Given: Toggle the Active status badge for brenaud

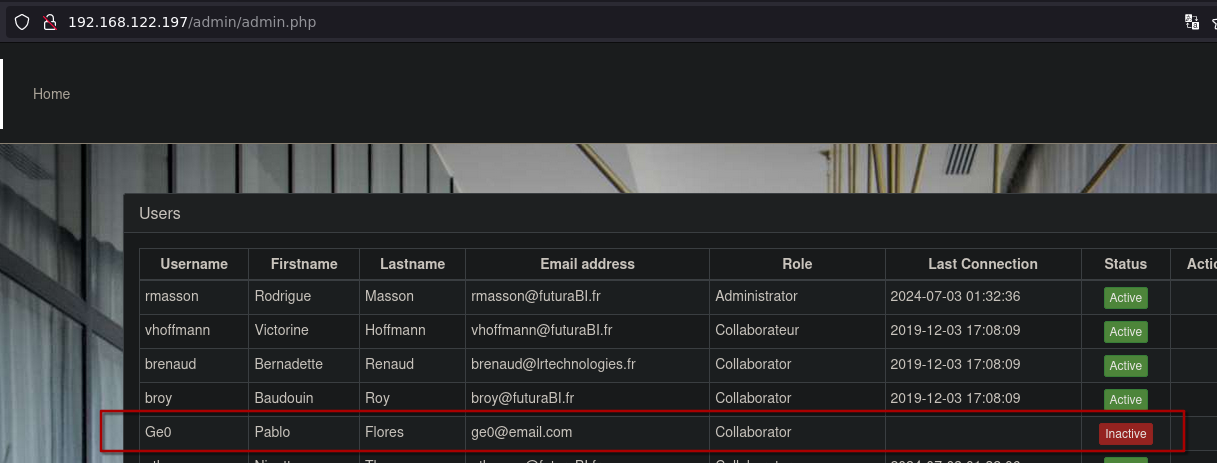Looking at the screenshot, I should tap(1125, 366).
